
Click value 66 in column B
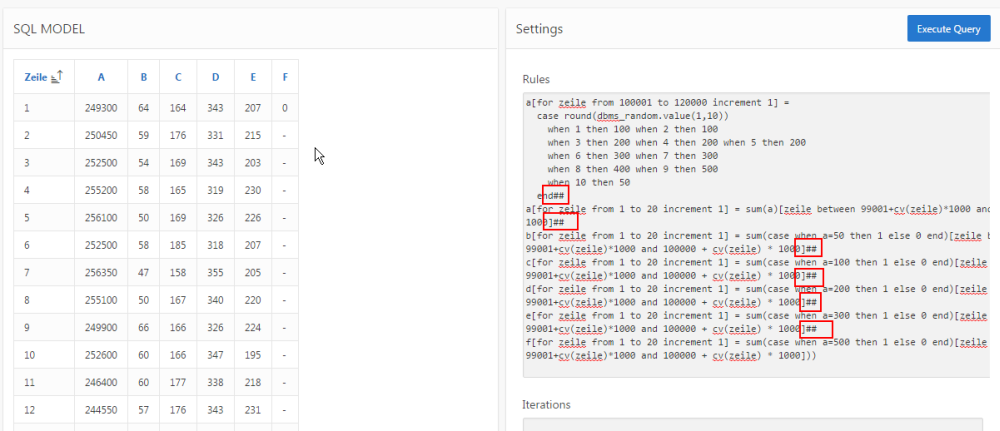[x=143, y=328]
